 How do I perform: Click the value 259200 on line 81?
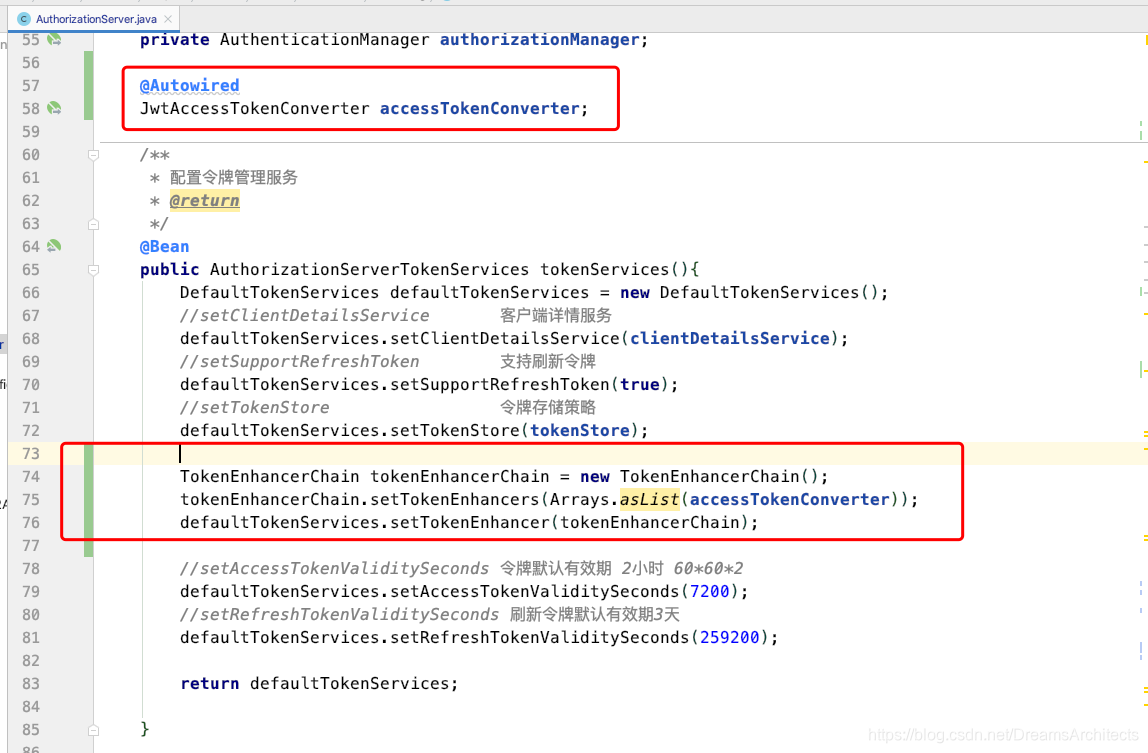point(729,638)
